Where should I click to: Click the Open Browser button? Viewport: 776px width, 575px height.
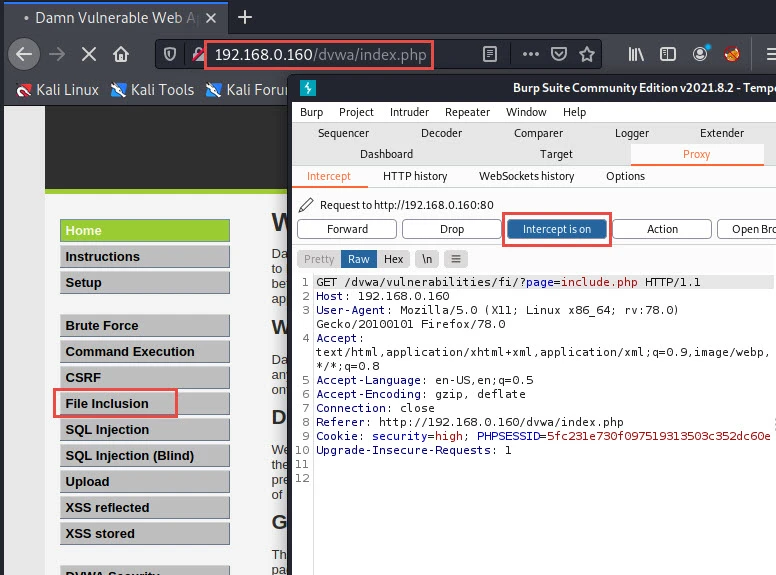pos(747,229)
